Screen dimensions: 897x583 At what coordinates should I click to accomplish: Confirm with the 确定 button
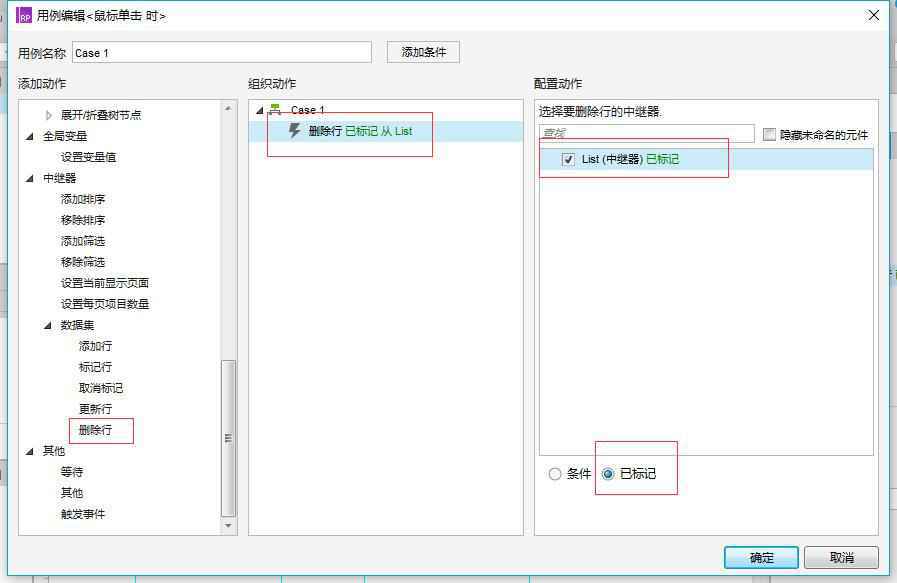point(761,557)
